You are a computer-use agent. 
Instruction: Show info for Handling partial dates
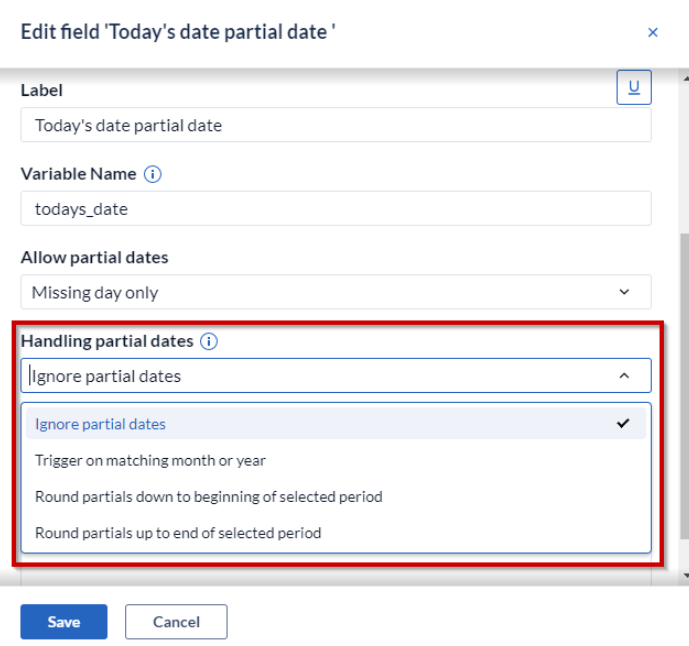click(x=209, y=341)
